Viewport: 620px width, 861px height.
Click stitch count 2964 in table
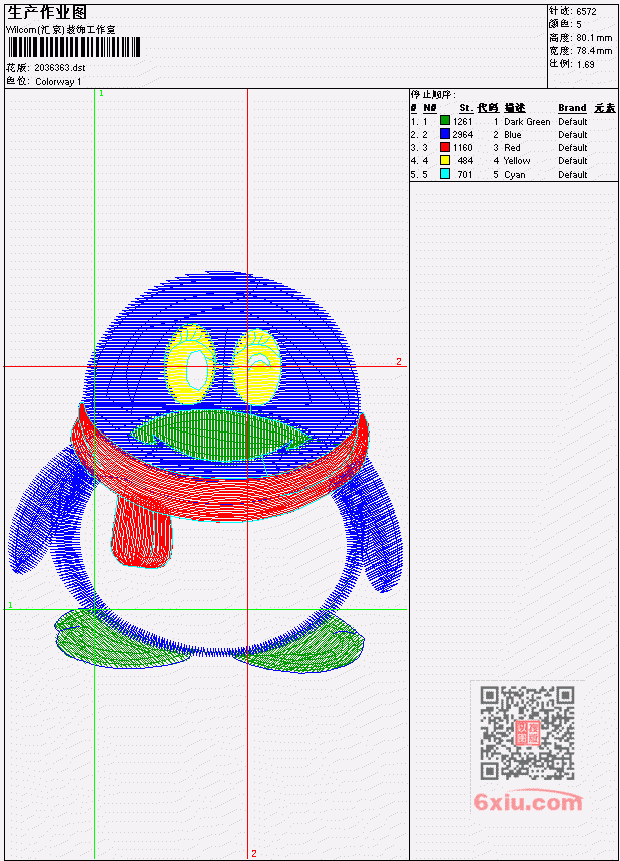click(x=462, y=135)
